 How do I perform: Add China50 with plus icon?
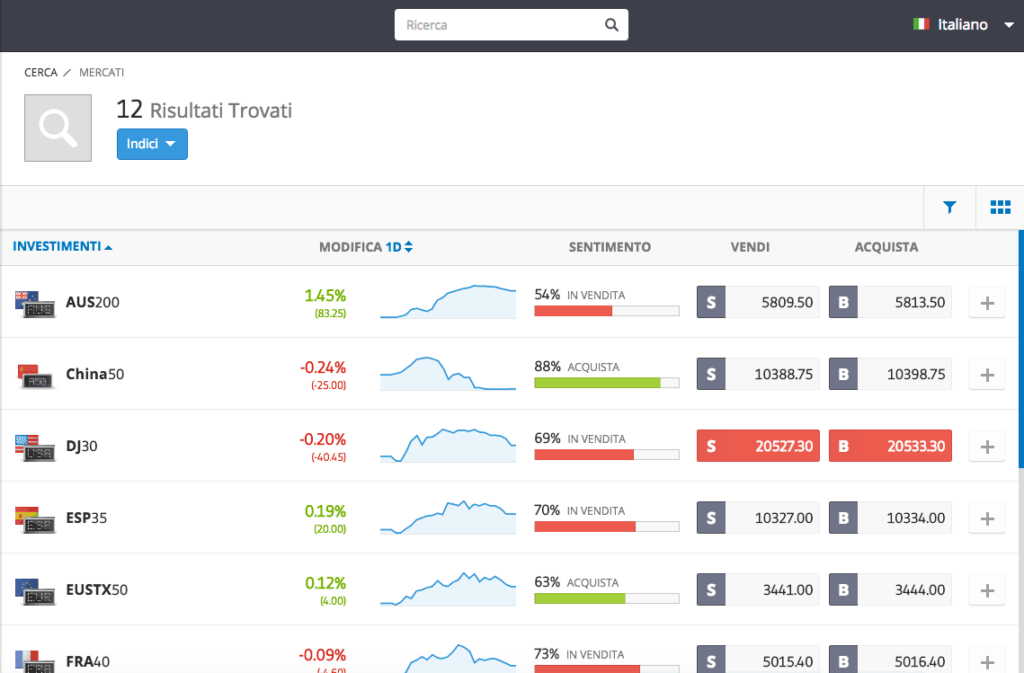point(987,375)
